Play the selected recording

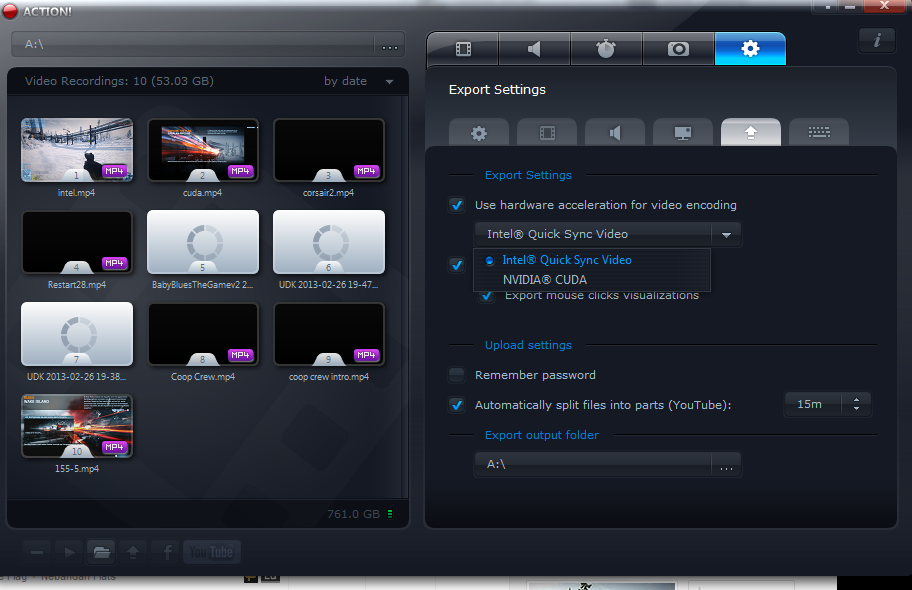pyautogui.click(x=70, y=552)
